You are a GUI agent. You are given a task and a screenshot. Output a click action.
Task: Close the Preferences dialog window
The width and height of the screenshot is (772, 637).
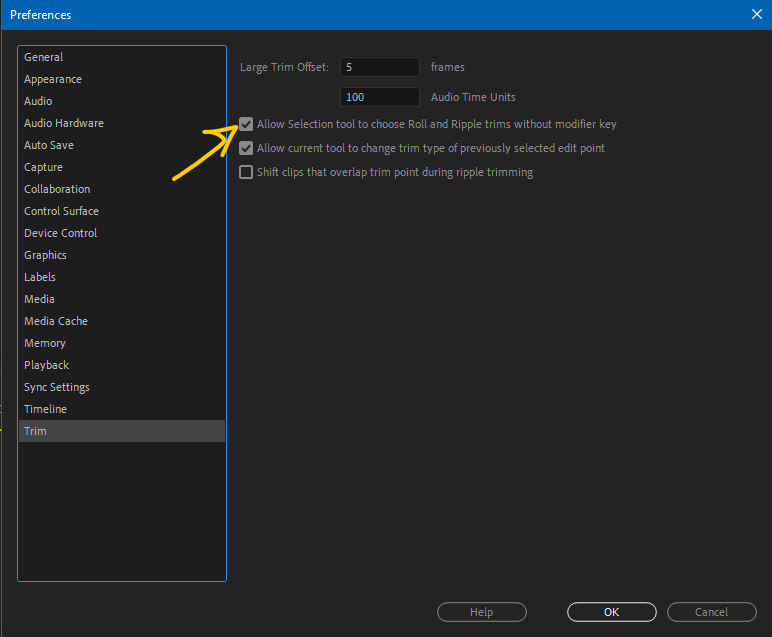(756, 14)
